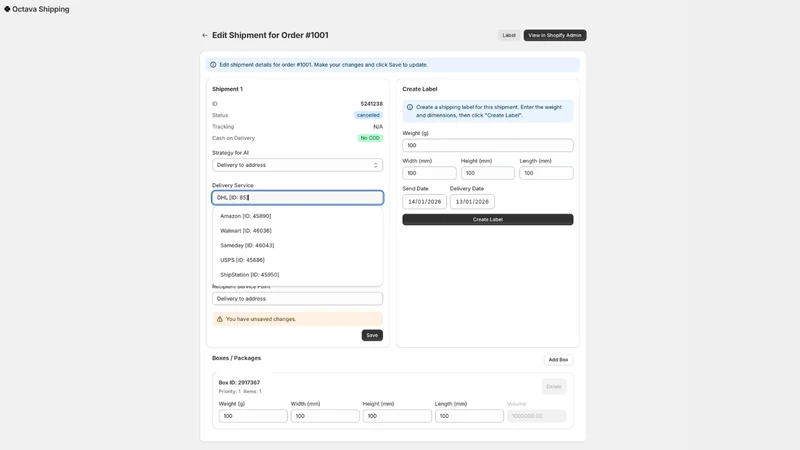Click the Create Label button
The height and width of the screenshot is (450, 800).
[x=488, y=219]
